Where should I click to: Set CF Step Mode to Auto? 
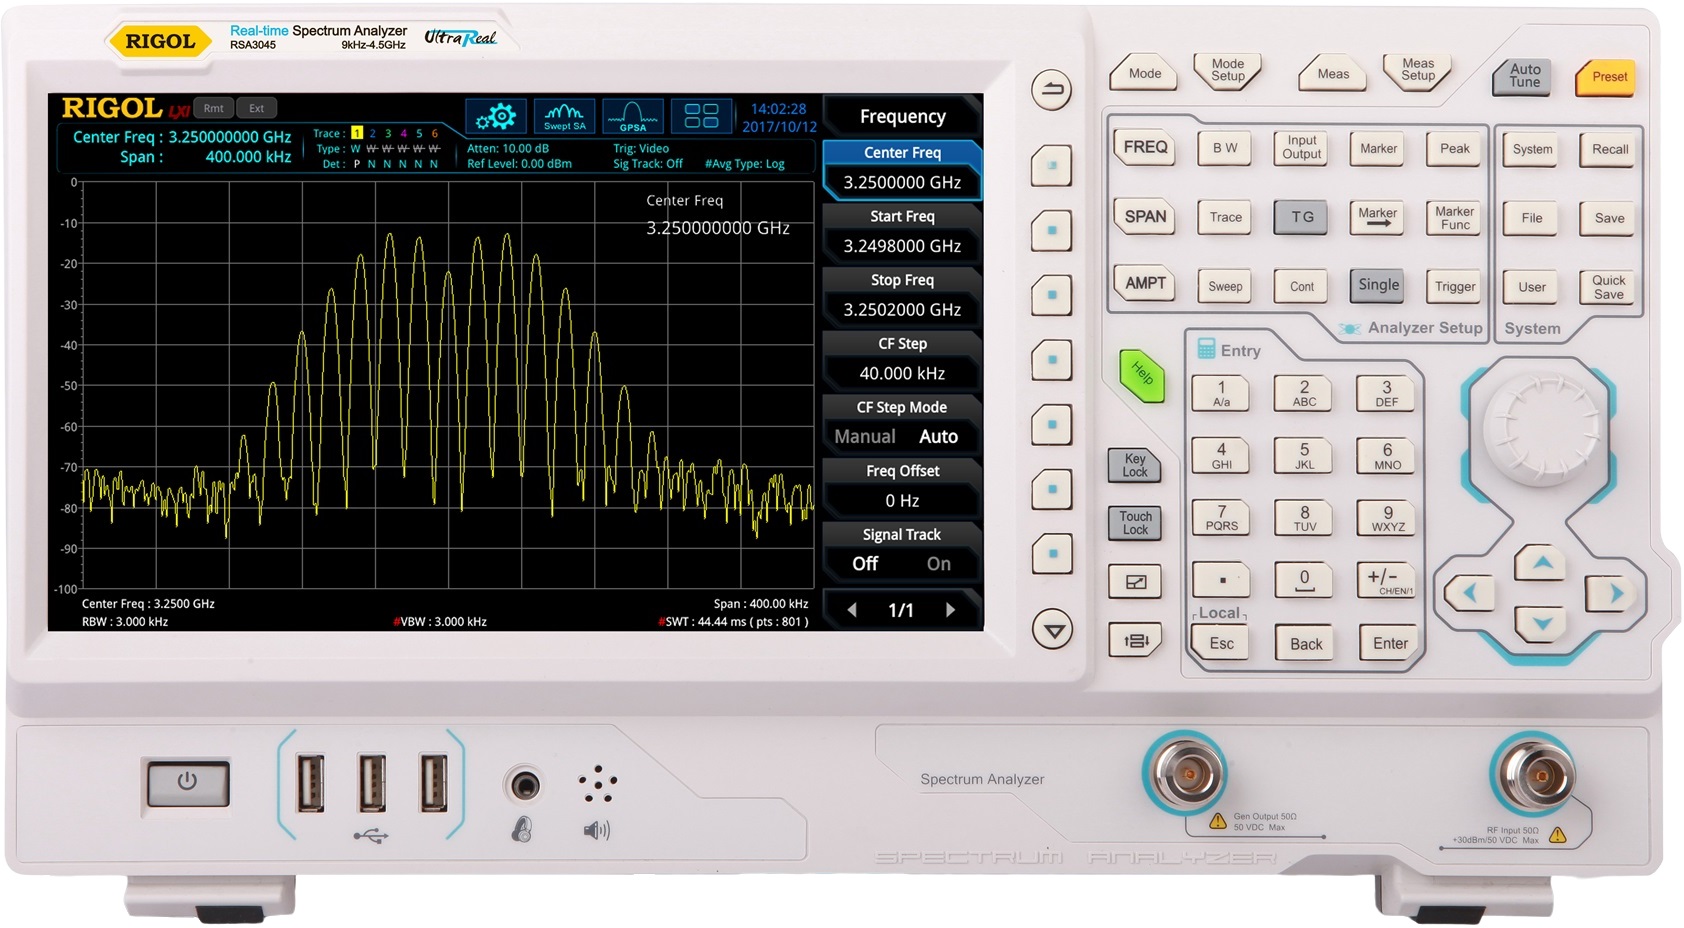click(x=938, y=437)
